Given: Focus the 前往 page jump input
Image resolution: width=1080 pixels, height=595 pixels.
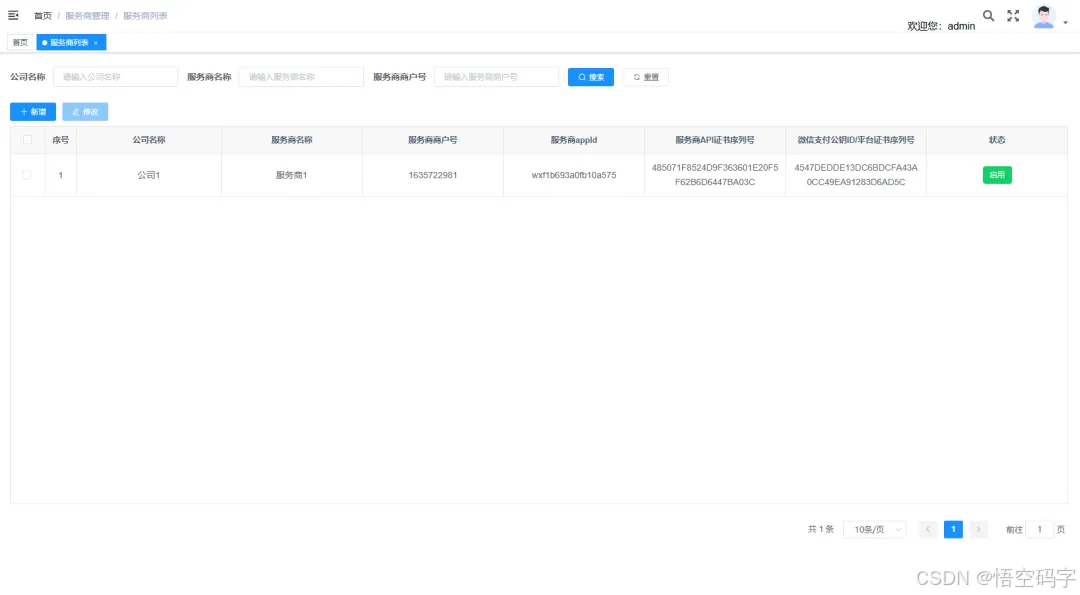Looking at the screenshot, I should click(x=1039, y=530).
